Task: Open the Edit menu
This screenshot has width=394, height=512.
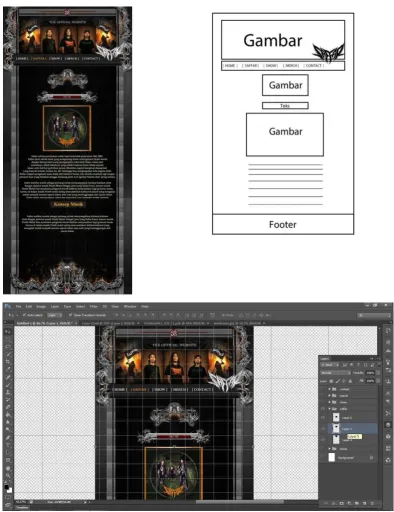Action: tap(29, 306)
